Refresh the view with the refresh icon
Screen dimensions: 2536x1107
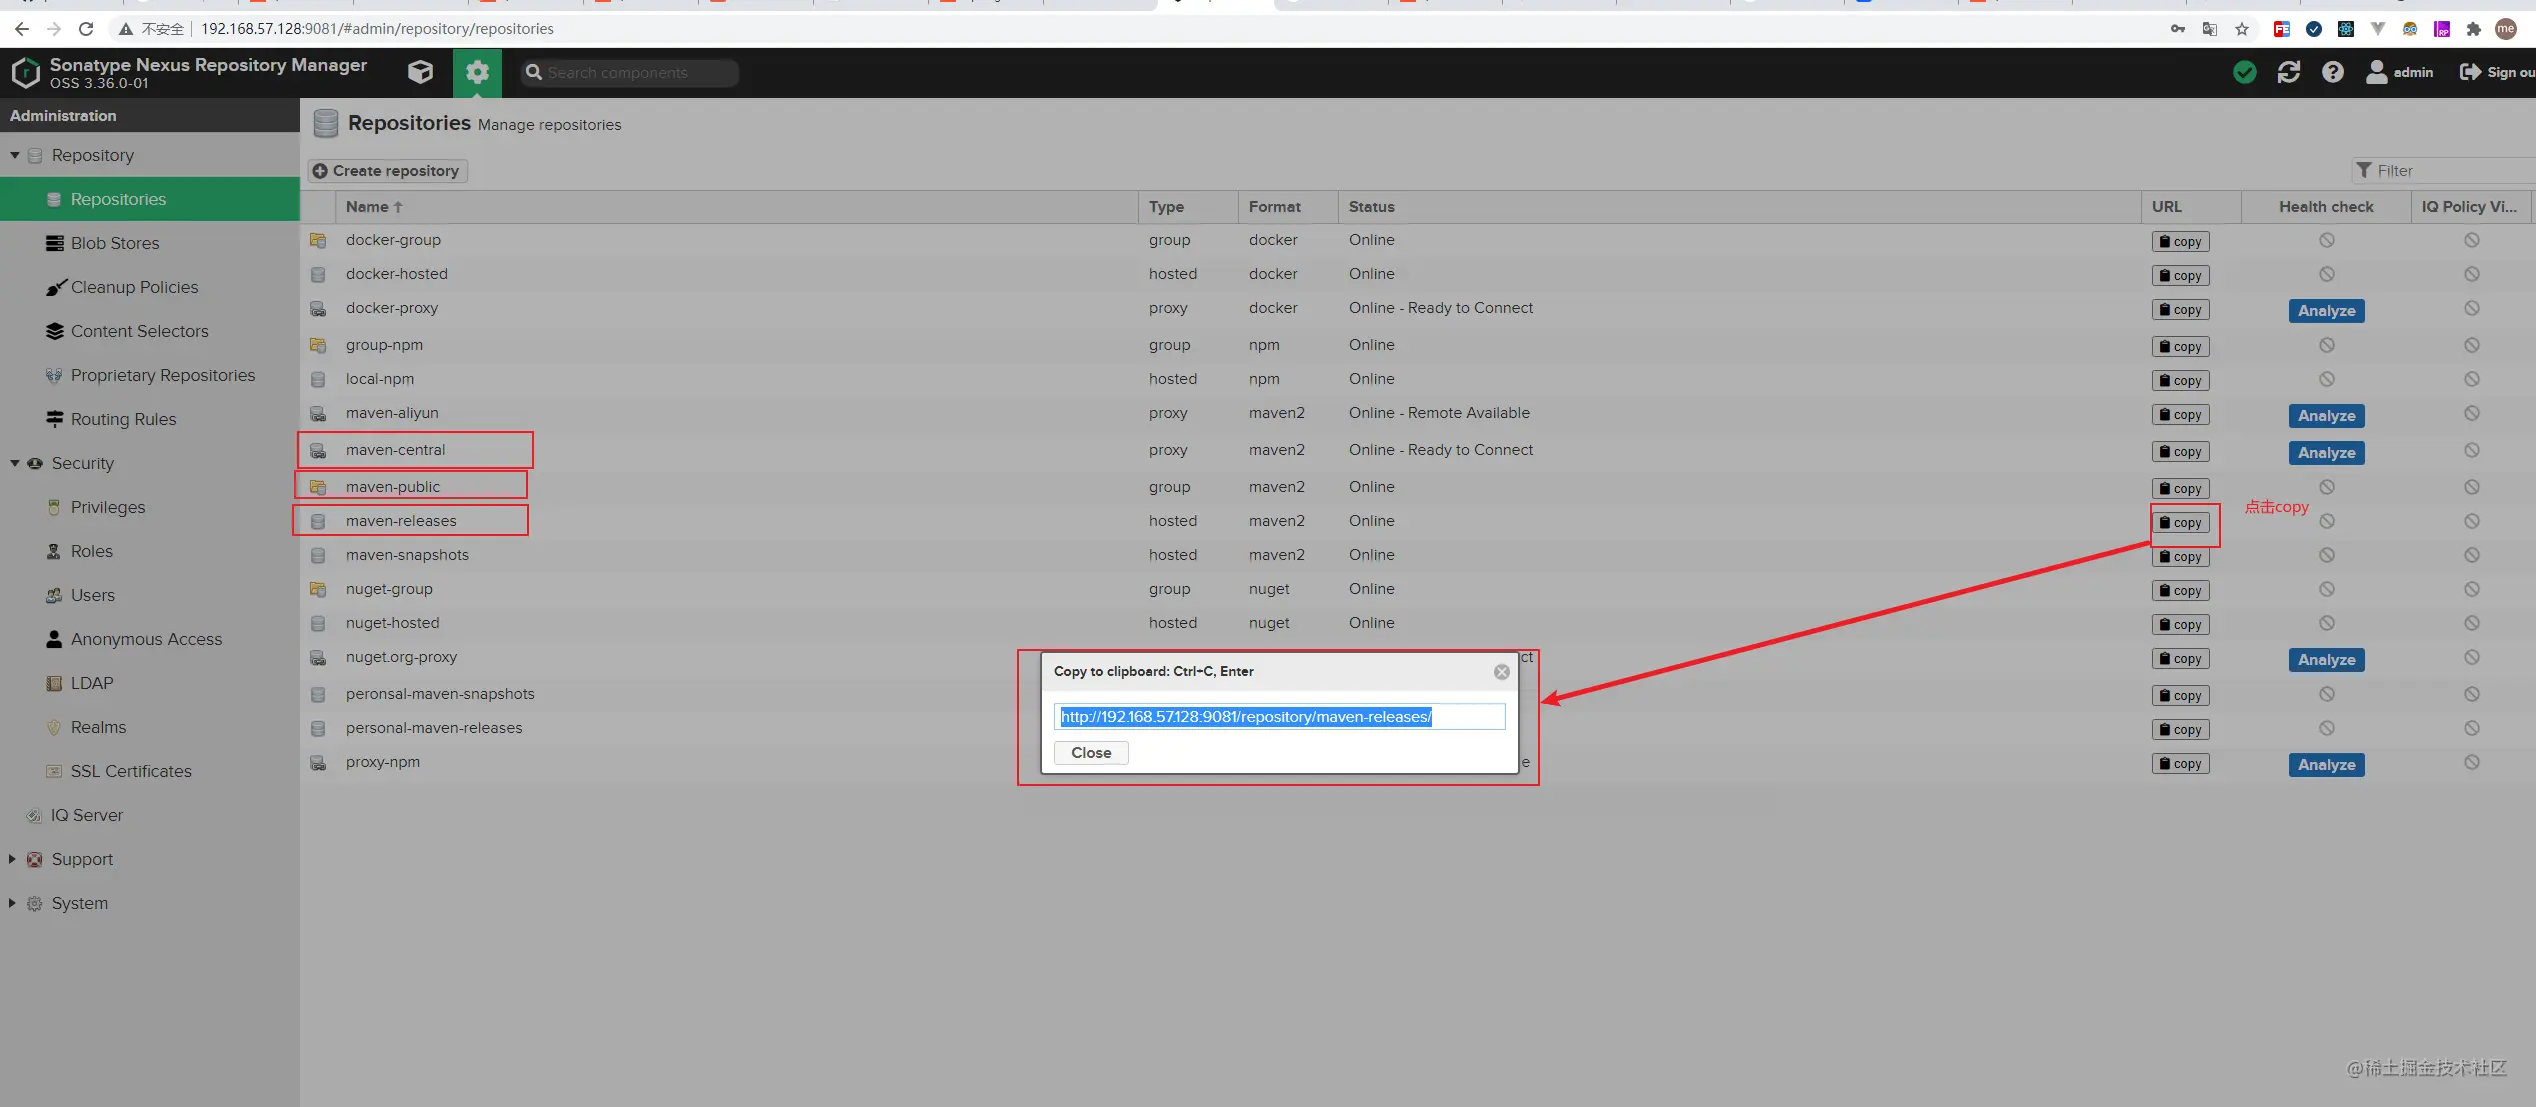[2289, 72]
